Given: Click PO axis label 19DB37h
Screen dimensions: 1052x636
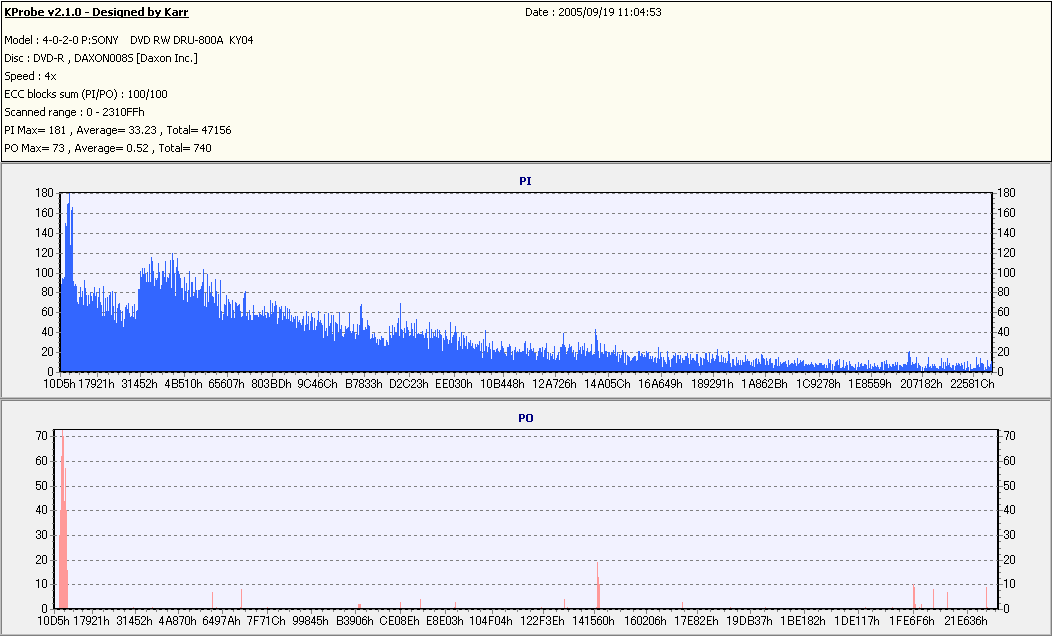Looking at the screenshot, I should [749, 621].
